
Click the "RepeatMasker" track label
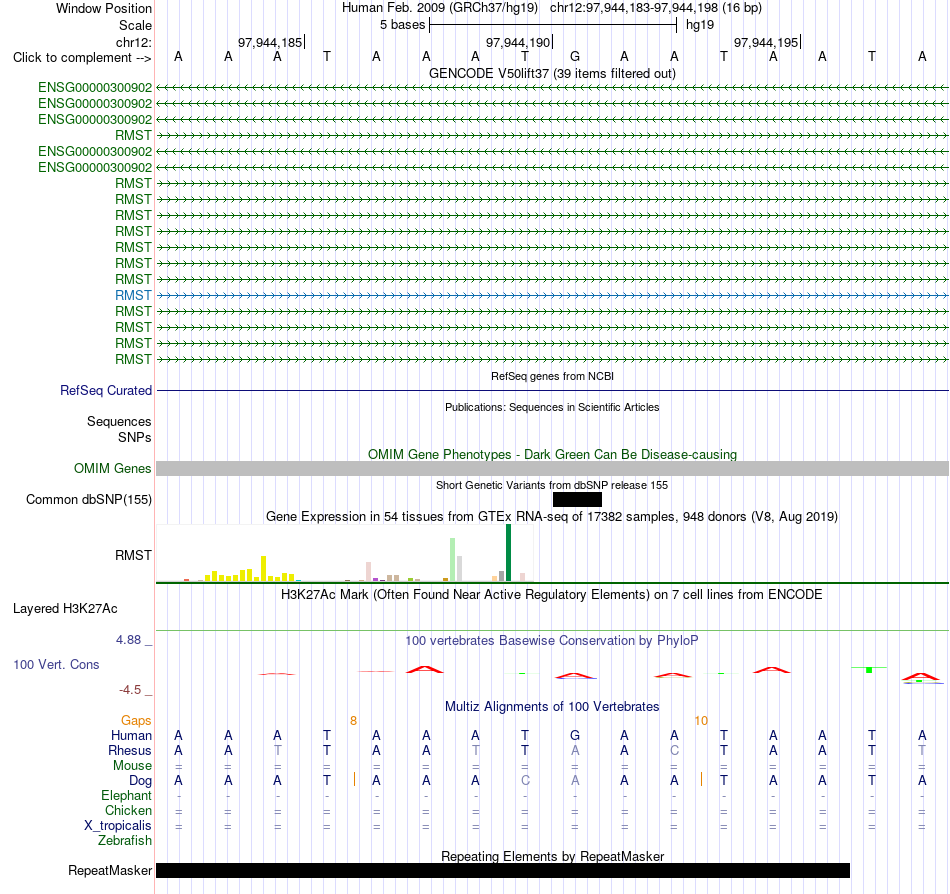110,871
